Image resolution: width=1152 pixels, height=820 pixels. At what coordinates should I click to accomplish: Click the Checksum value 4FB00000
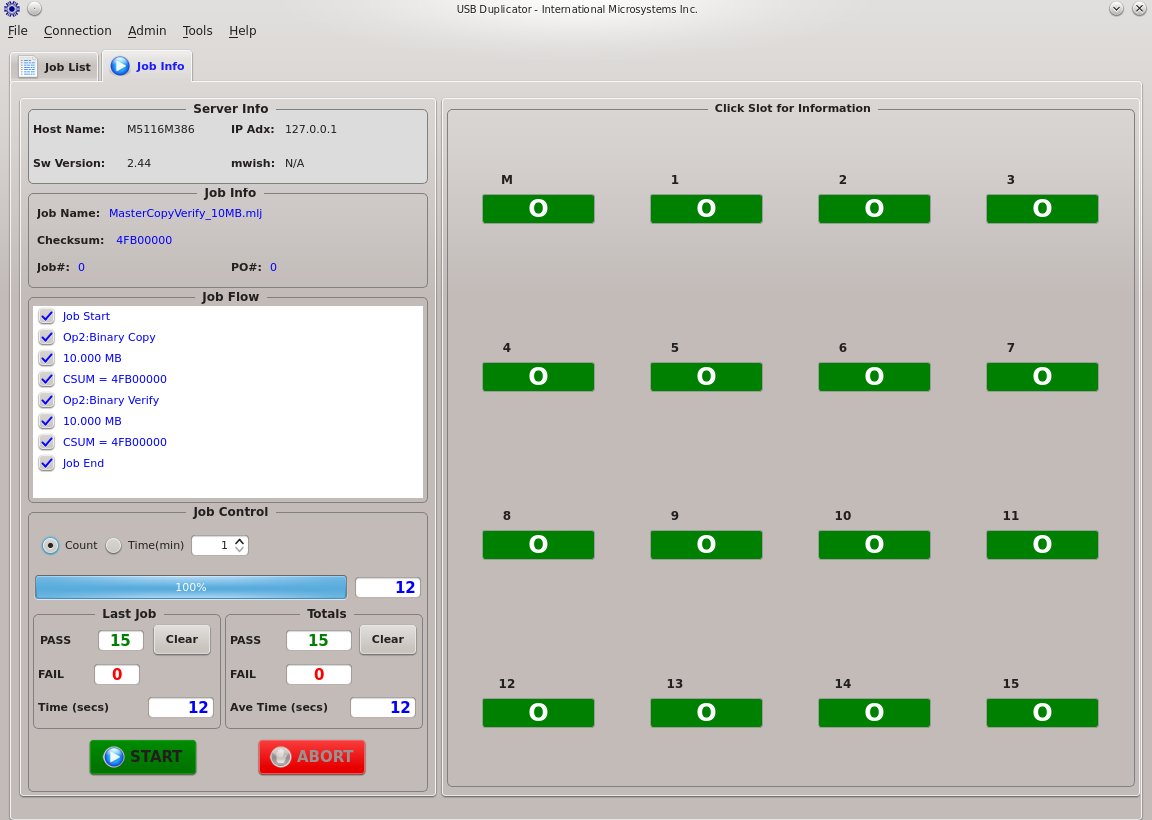coord(144,240)
